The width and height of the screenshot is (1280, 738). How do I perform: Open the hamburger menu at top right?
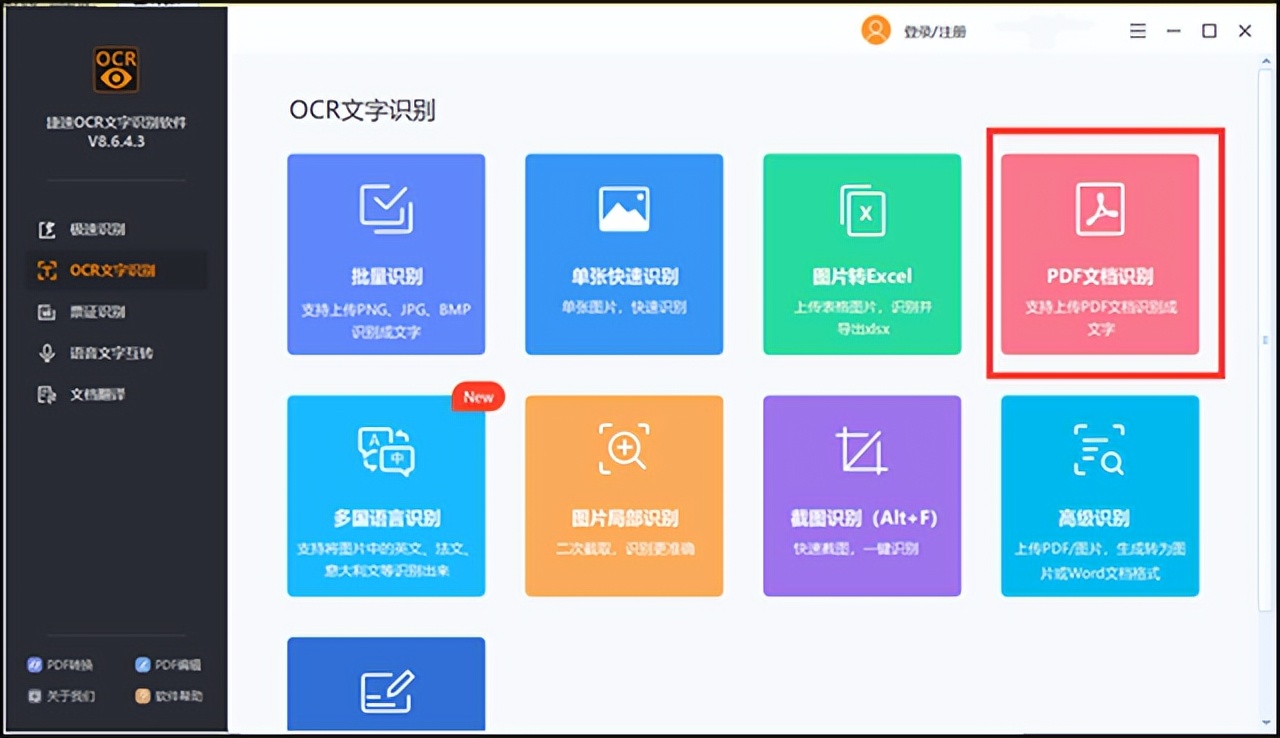pyautogui.click(x=1137, y=30)
